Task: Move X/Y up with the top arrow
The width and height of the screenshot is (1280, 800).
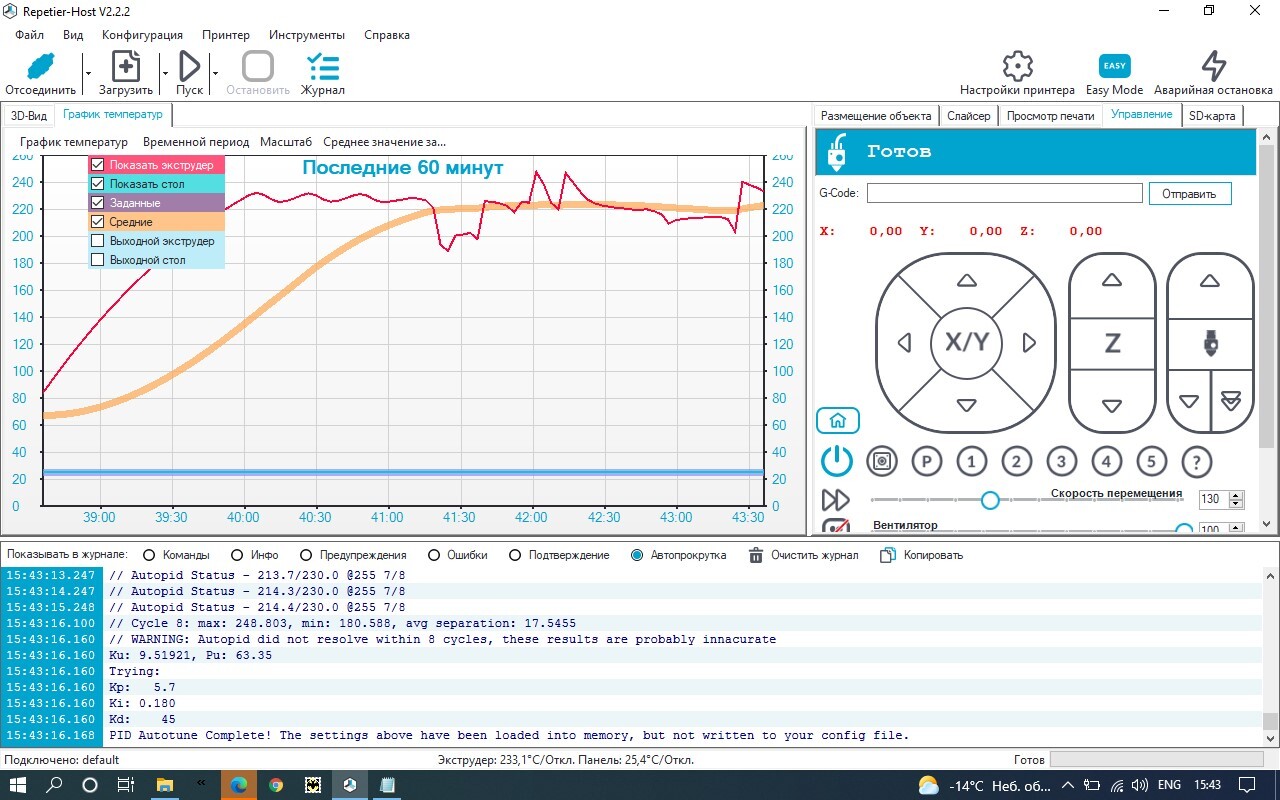Action: click(x=966, y=281)
